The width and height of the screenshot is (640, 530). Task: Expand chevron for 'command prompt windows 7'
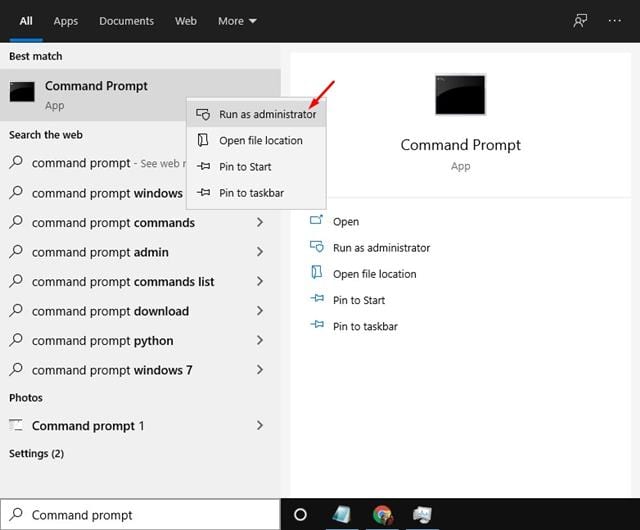(260, 370)
